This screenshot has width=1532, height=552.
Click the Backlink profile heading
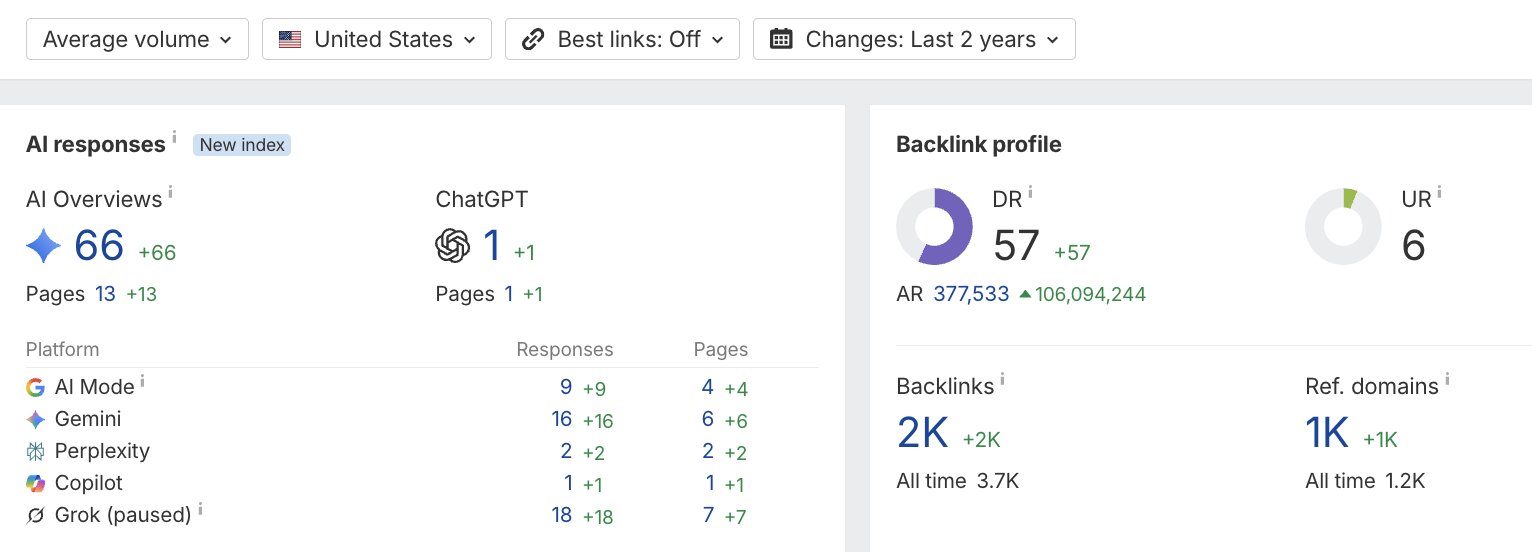[978, 144]
